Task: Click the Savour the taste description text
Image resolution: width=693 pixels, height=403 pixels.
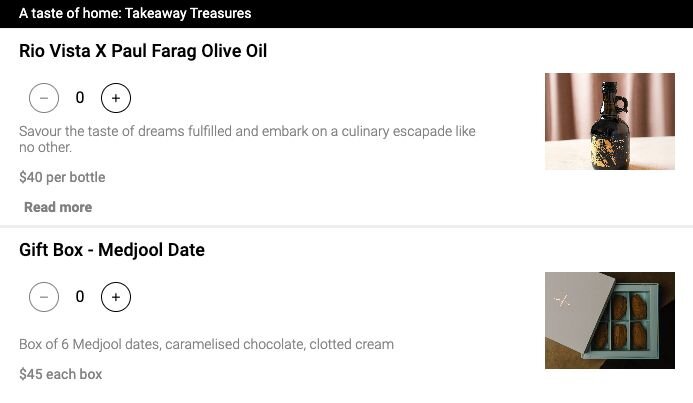Action: click(x=247, y=139)
